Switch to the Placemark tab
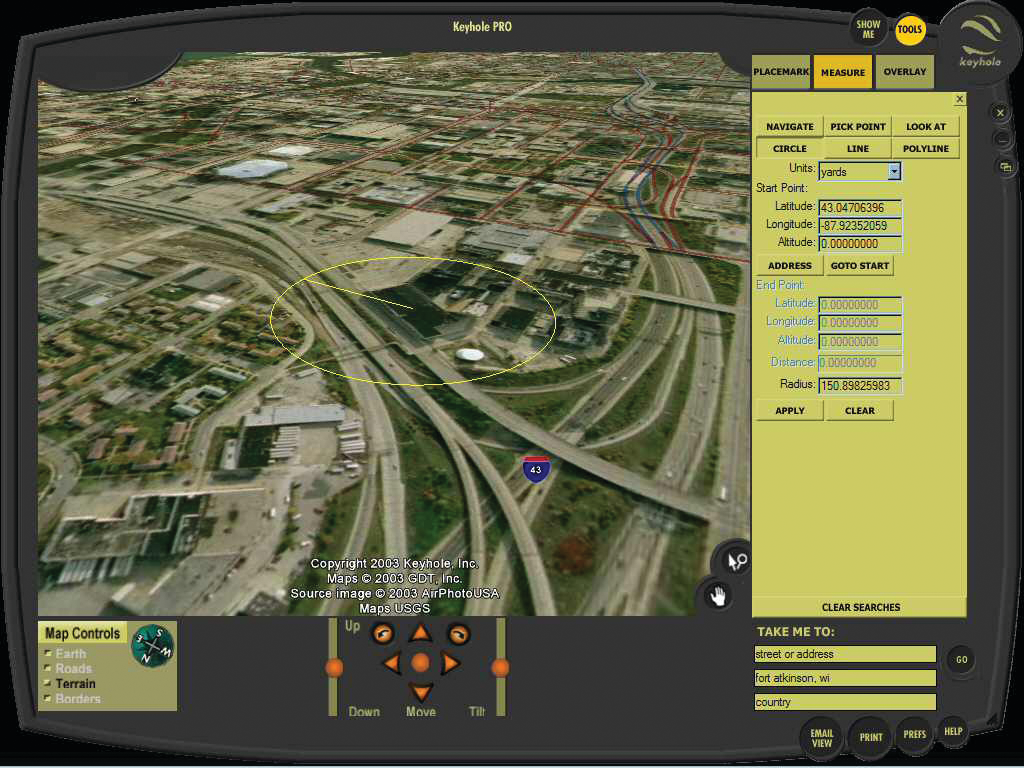 781,72
